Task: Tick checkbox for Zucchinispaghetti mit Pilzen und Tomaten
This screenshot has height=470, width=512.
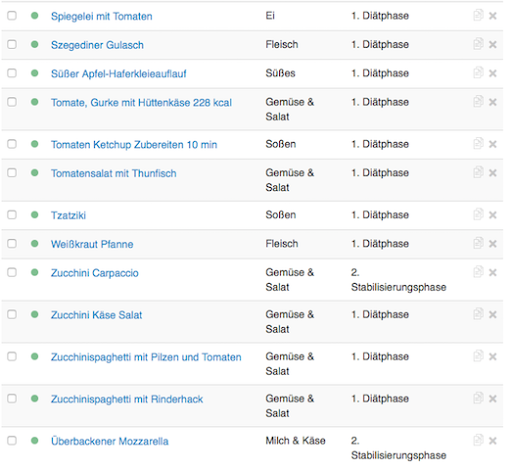Action: click(x=12, y=356)
